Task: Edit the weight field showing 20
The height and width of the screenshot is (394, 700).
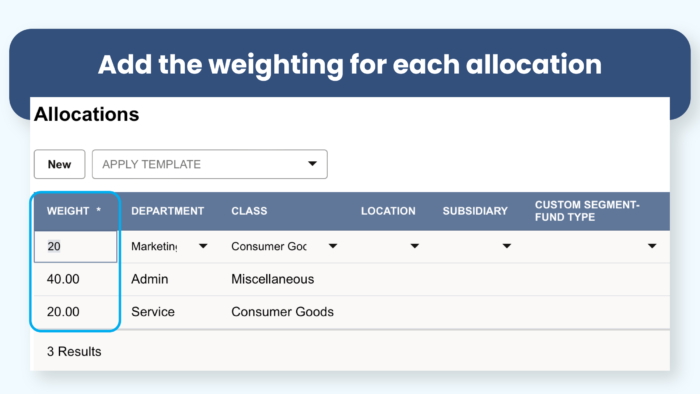Action: pyautogui.click(x=75, y=246)
